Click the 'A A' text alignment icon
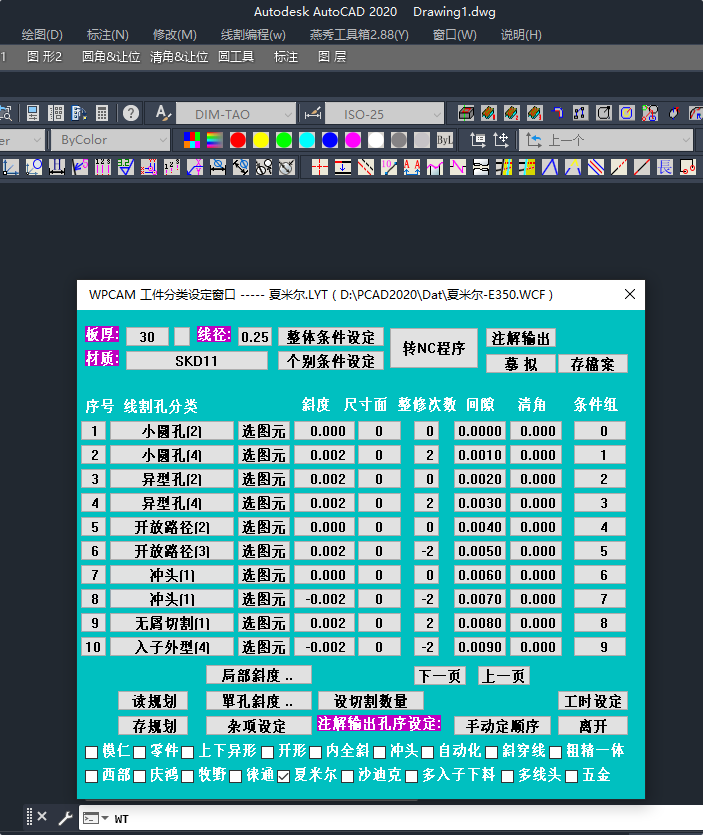Image resolution: width=703 pixels, height=835 pixels. pyautogui.click(x=412, y=167)
